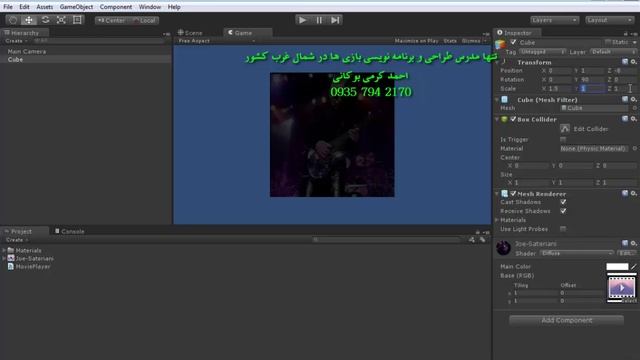Toggle Center pivot mode

111,20
